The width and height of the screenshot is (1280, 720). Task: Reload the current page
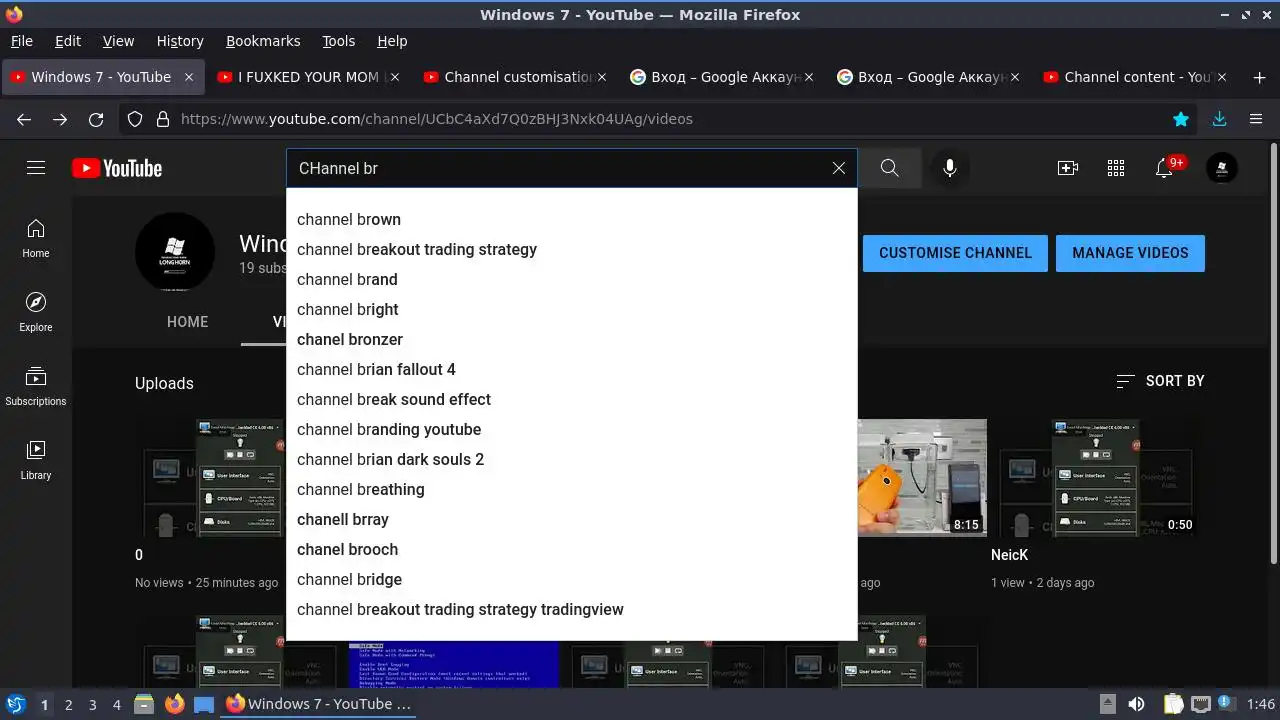click(x=96, y=119)
